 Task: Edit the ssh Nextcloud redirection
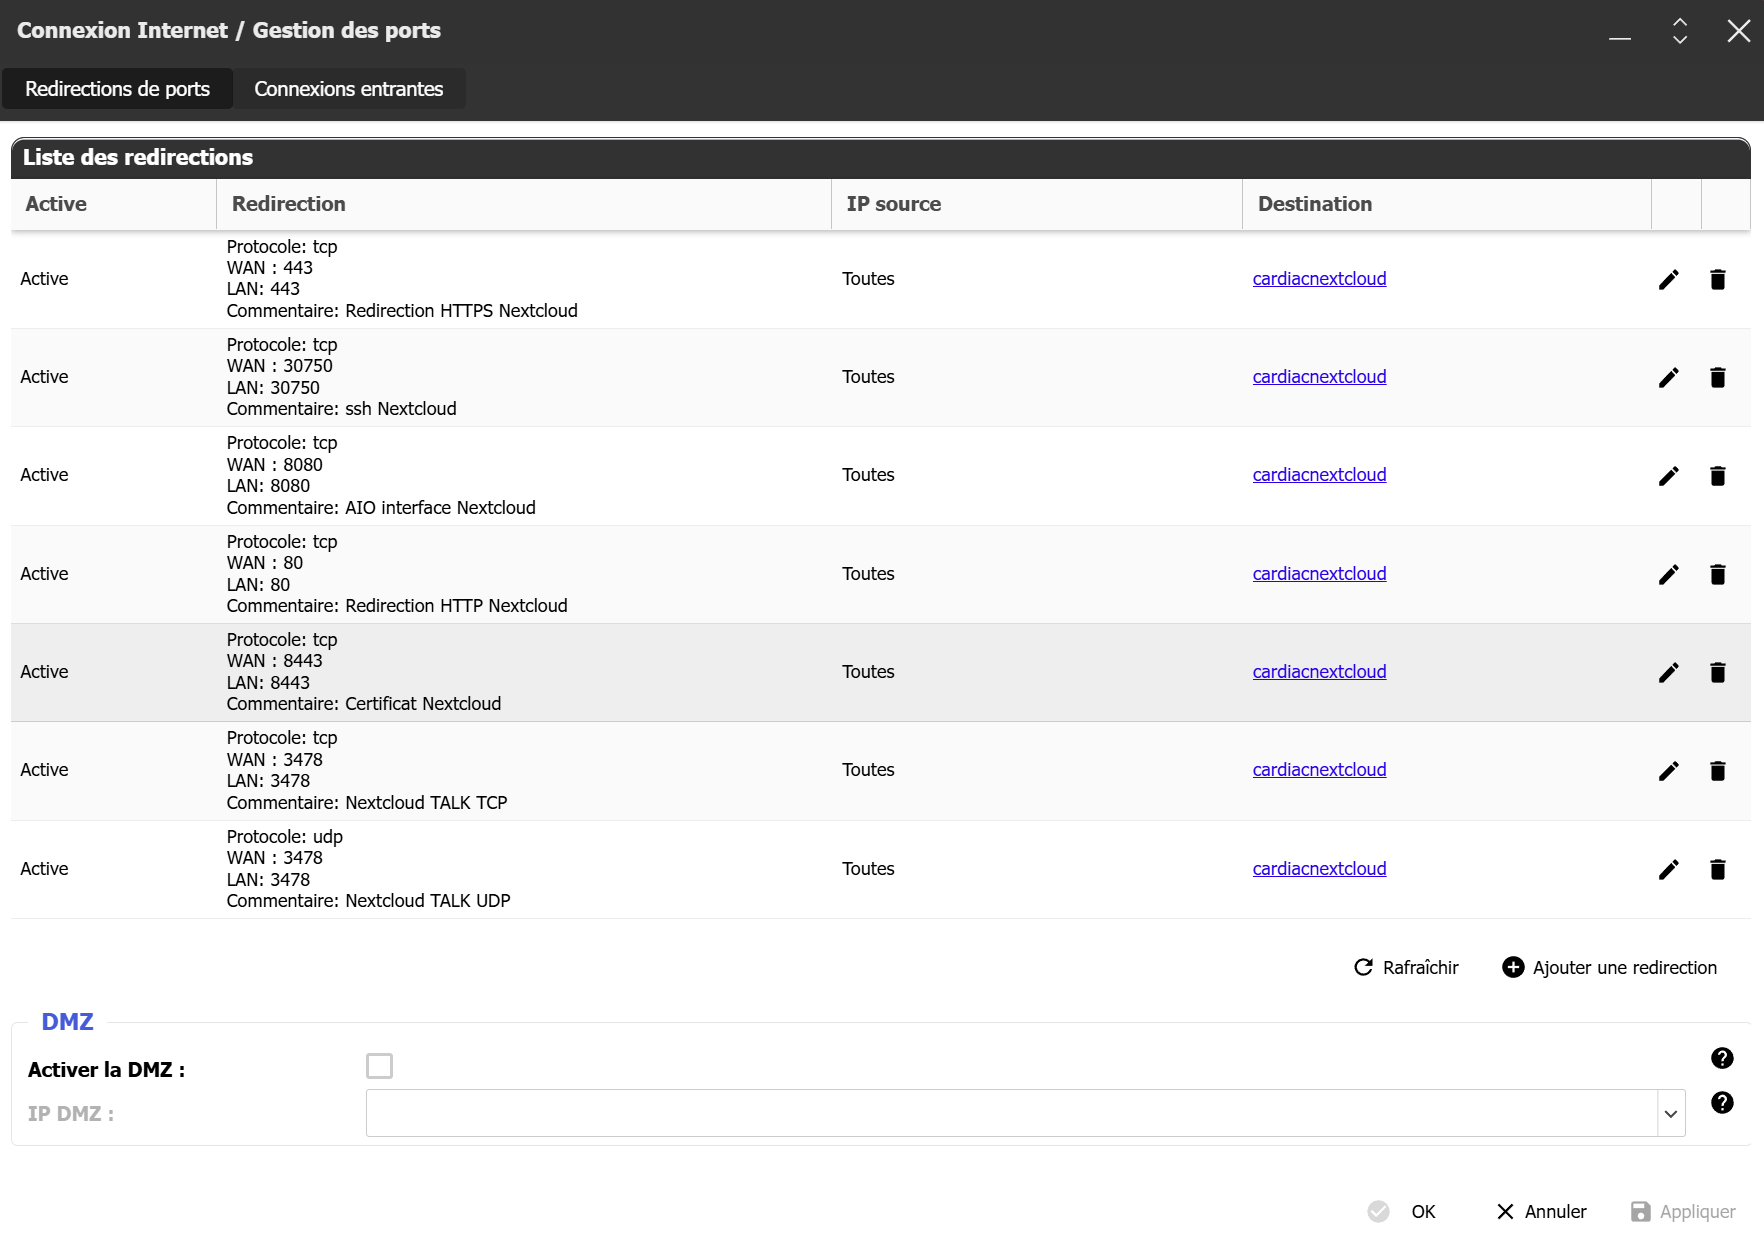tap(1668, 378)
